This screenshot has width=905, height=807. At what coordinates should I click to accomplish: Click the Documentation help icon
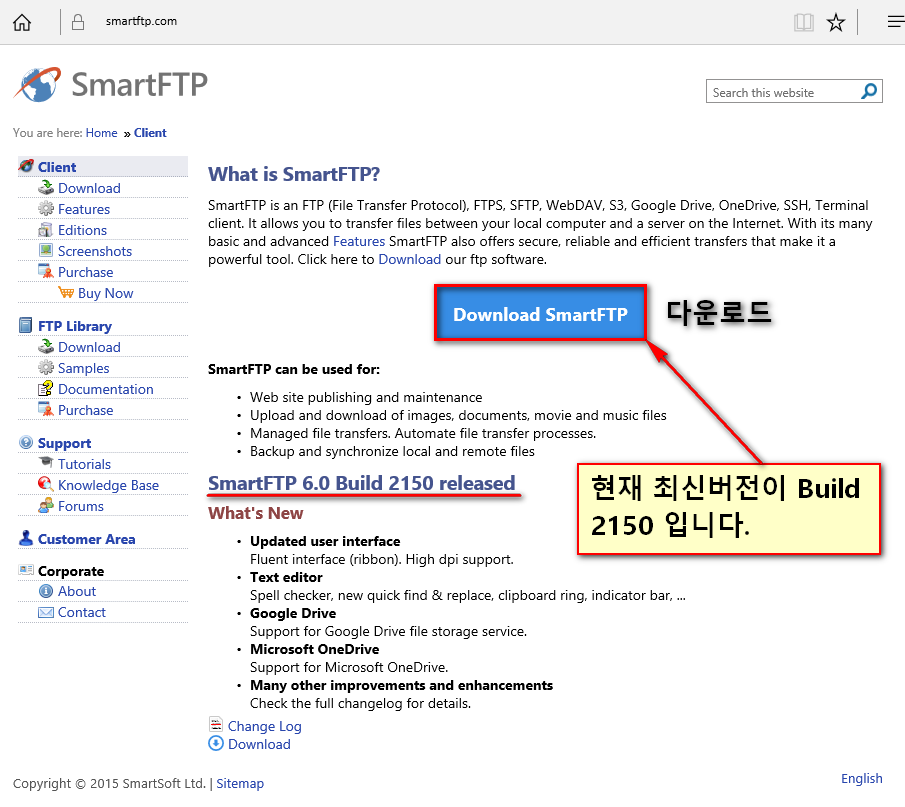pos(46,388)
